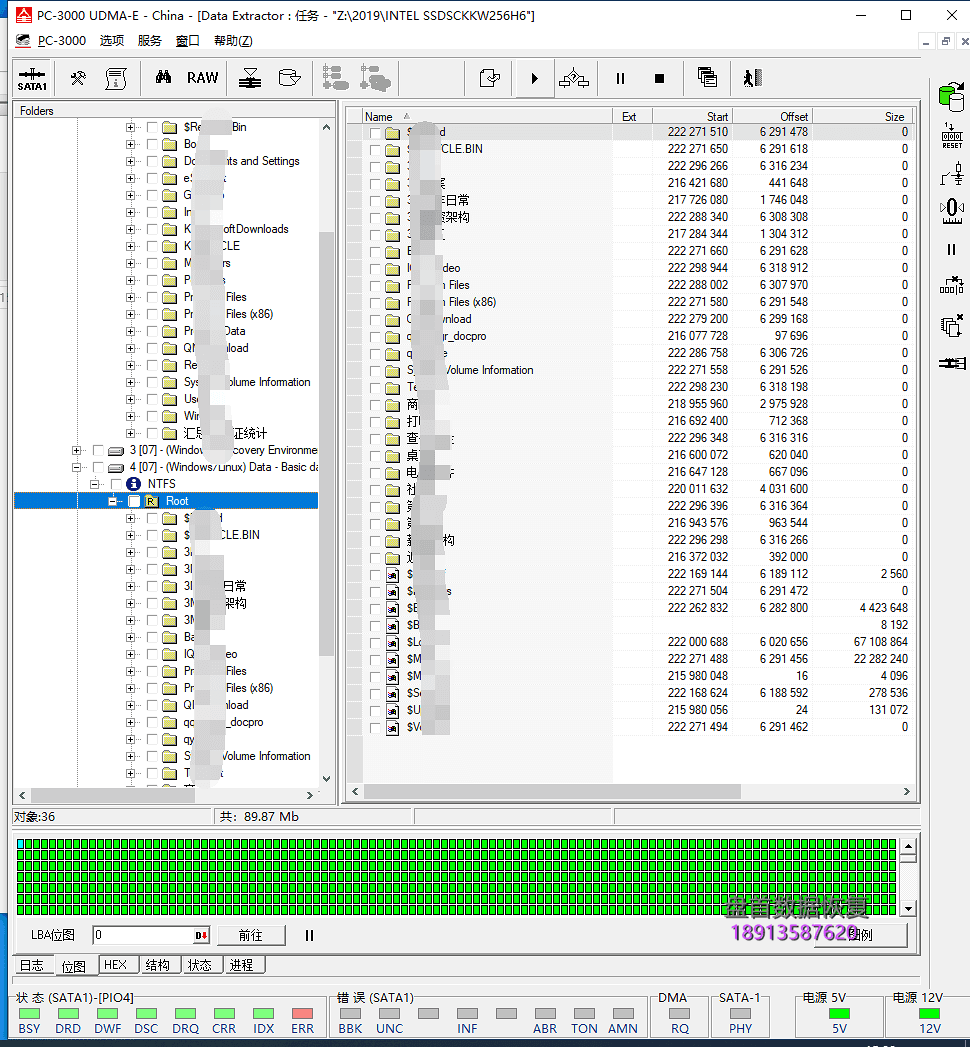Click the drive with arrow icon

tap(289, 79)
